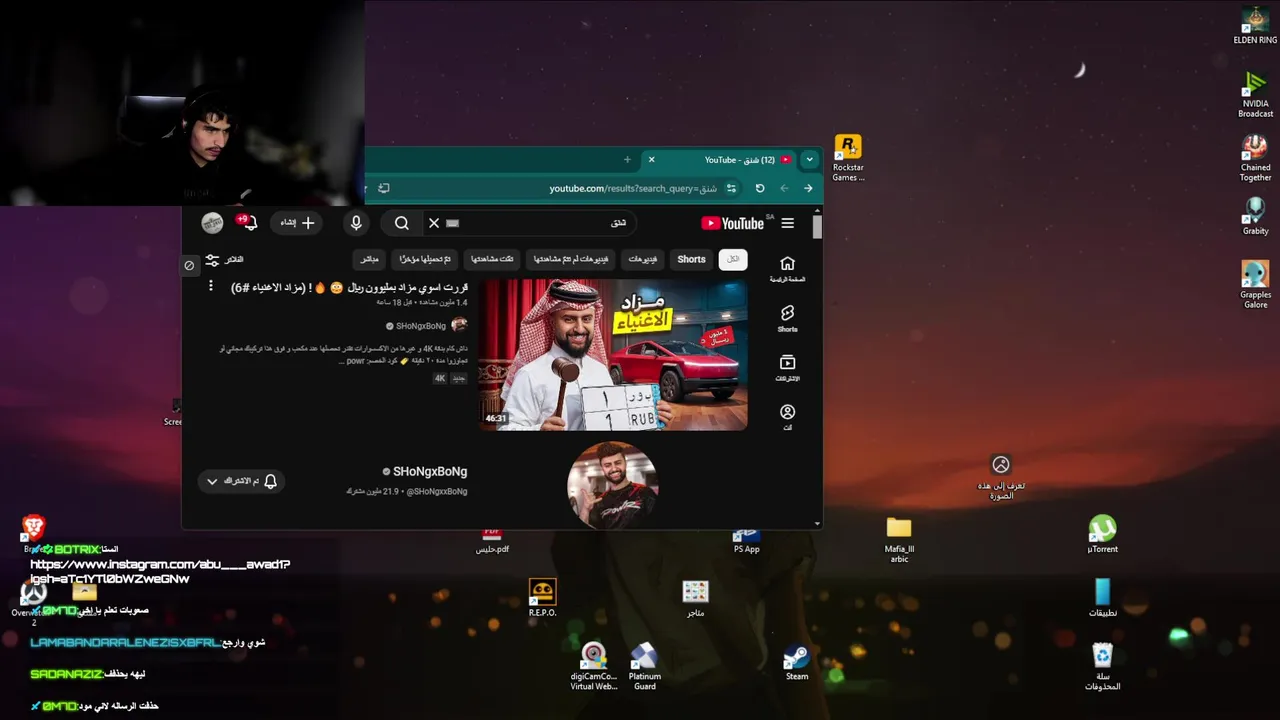This screenshot has height=720, width=1280.
Task: Click browser forward arrow
Action: [x=808, y=188]
